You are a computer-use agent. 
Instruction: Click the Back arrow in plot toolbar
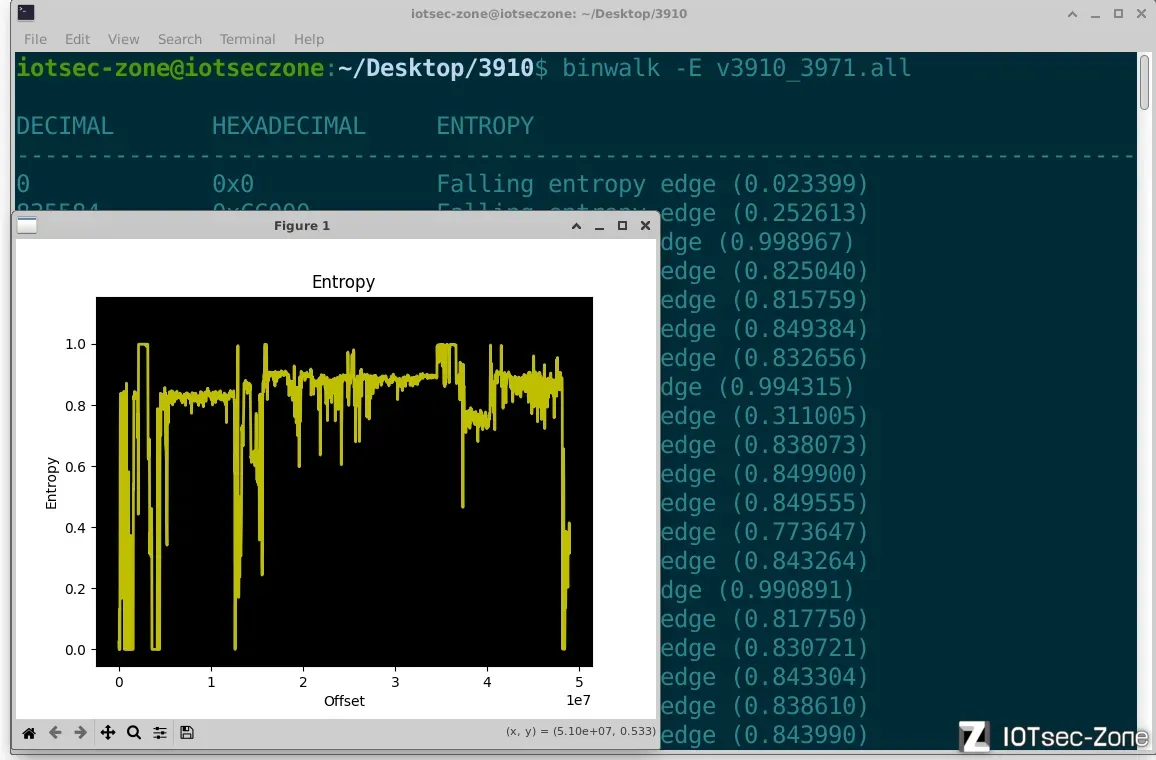point(55,733)
